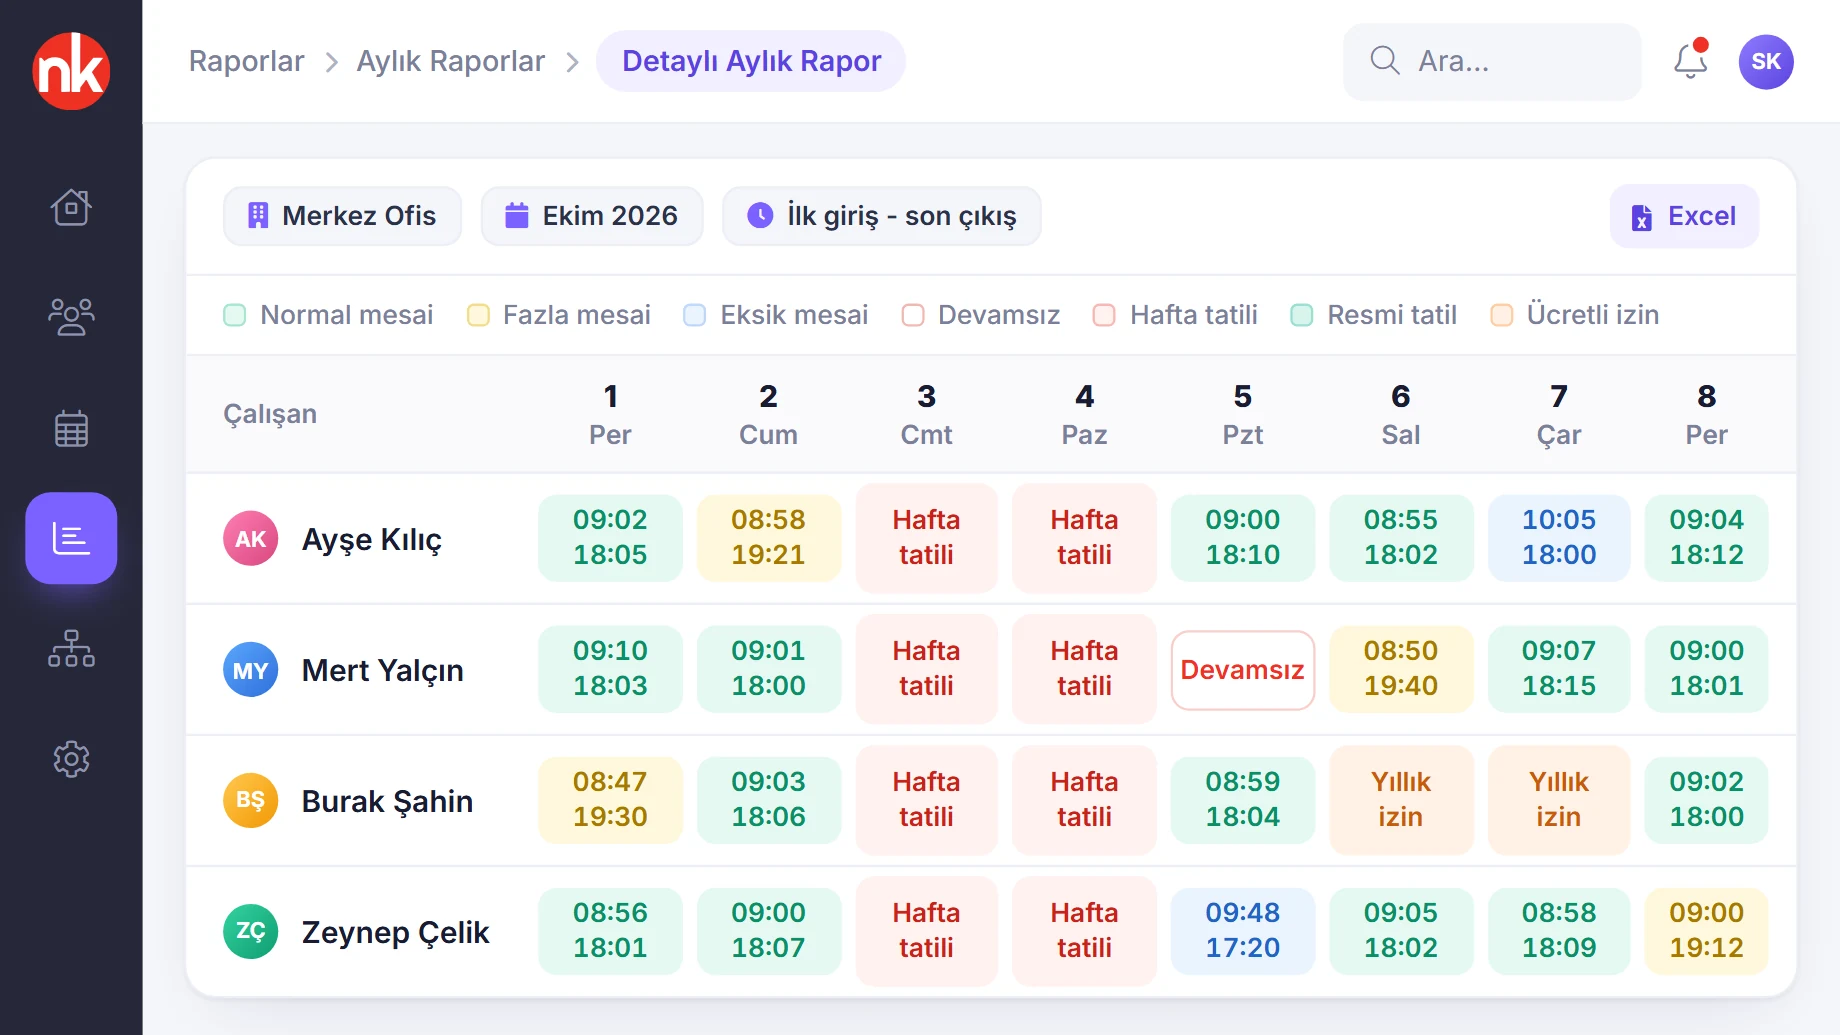Click Ayşe Kılıç's AK avatar
This screenshot has width=1840, height=1035.
(250, 539)
